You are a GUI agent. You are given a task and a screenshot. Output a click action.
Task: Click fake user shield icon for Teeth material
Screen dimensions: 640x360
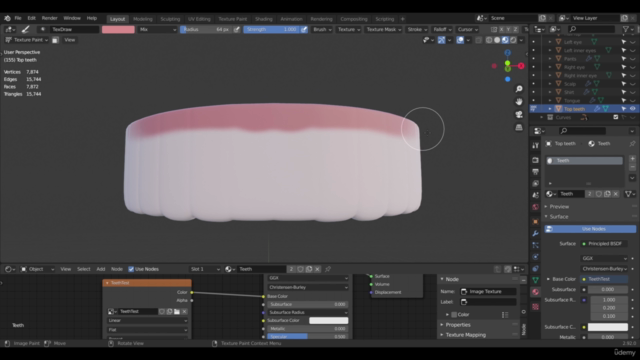pyautogui.click(x=599, y=194)
